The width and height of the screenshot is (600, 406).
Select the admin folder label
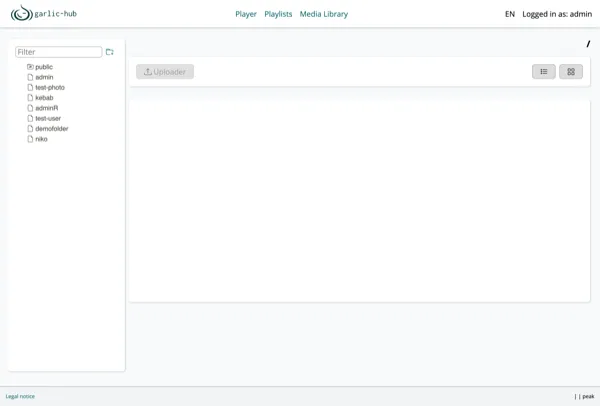click(44, 77)
